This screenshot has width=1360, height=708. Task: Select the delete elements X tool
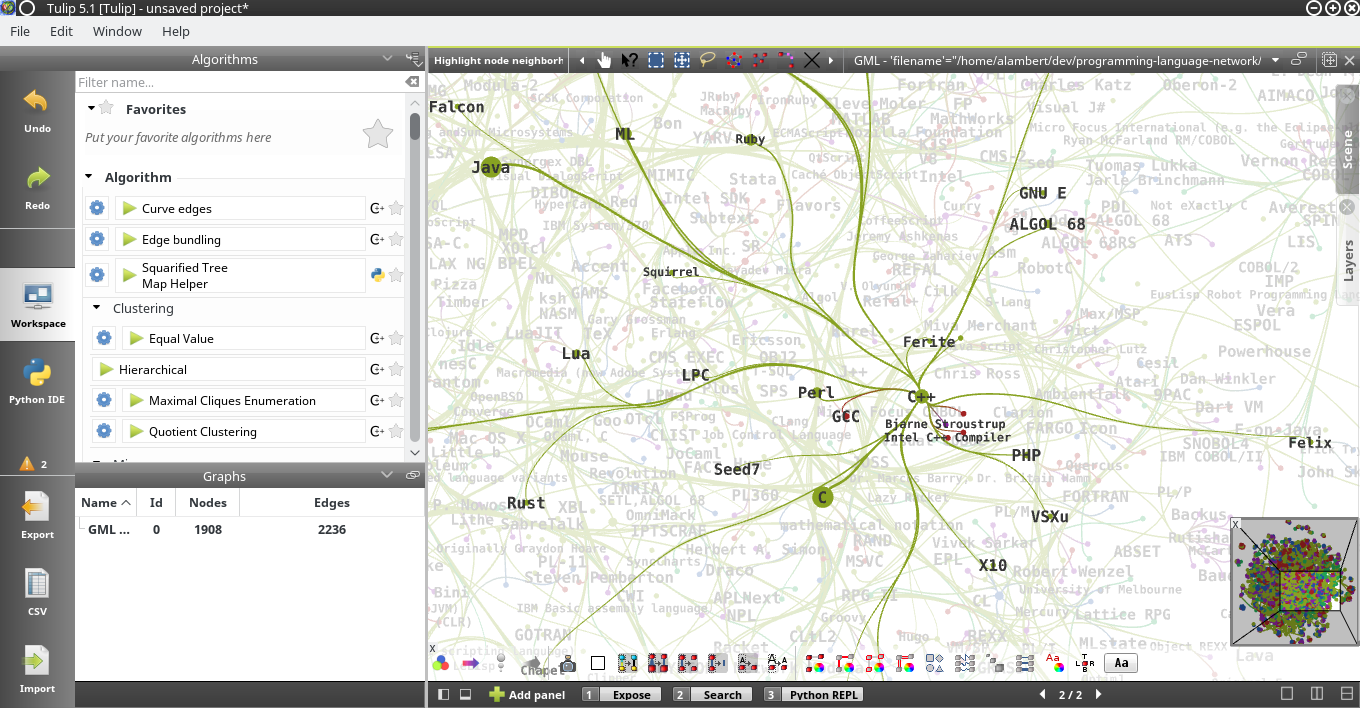811,60
